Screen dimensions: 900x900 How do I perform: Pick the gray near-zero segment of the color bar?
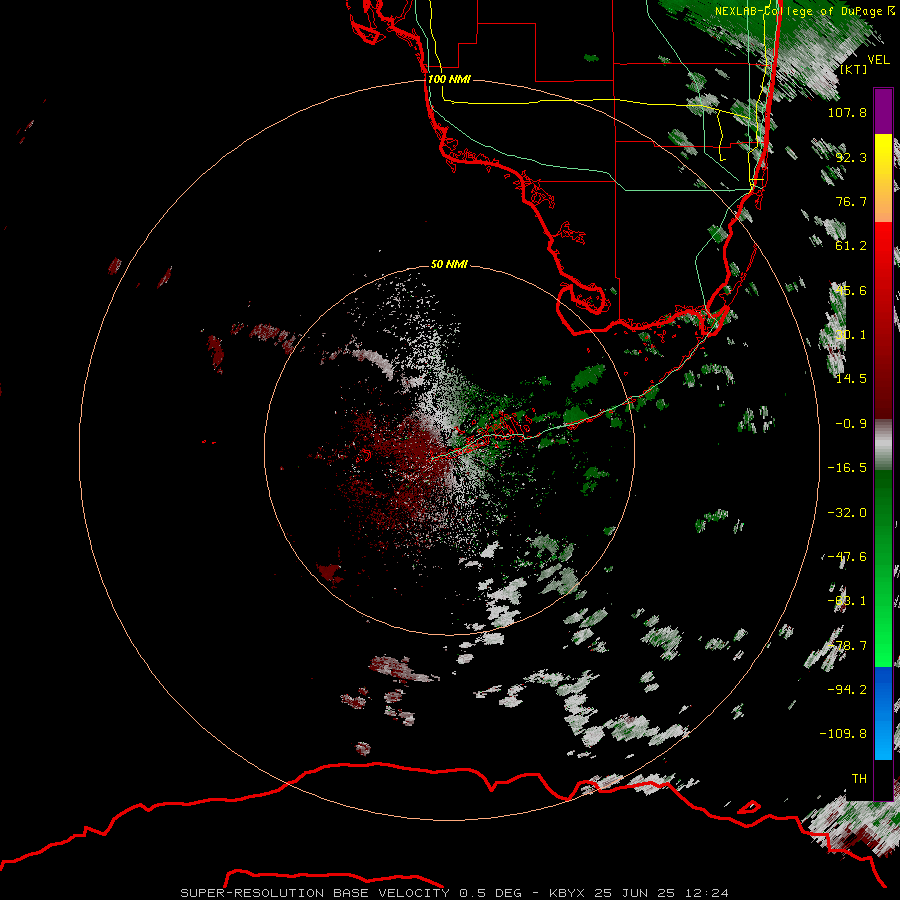click(883, 445)
